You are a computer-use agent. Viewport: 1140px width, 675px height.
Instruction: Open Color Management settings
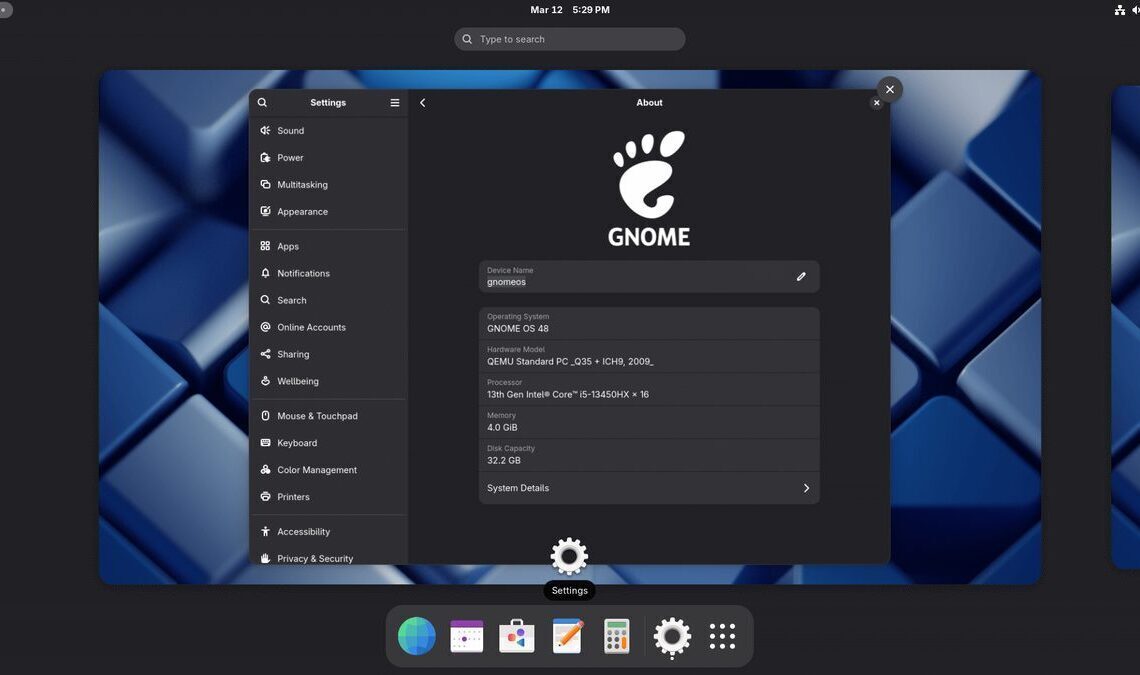(328, 470)
